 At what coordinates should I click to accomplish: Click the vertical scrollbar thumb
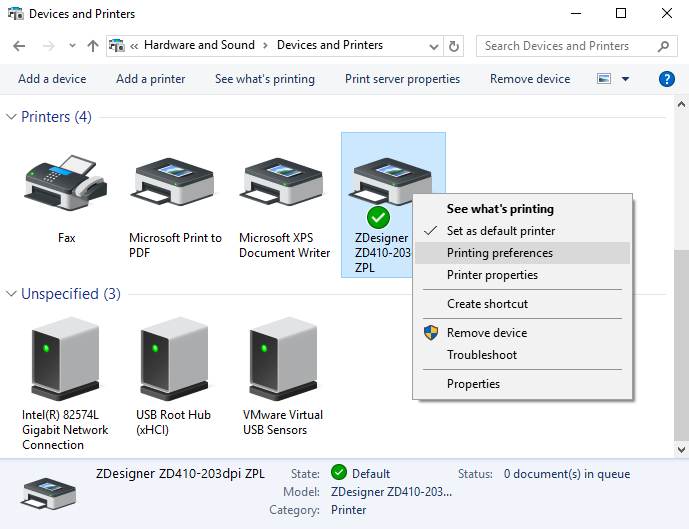681,345
